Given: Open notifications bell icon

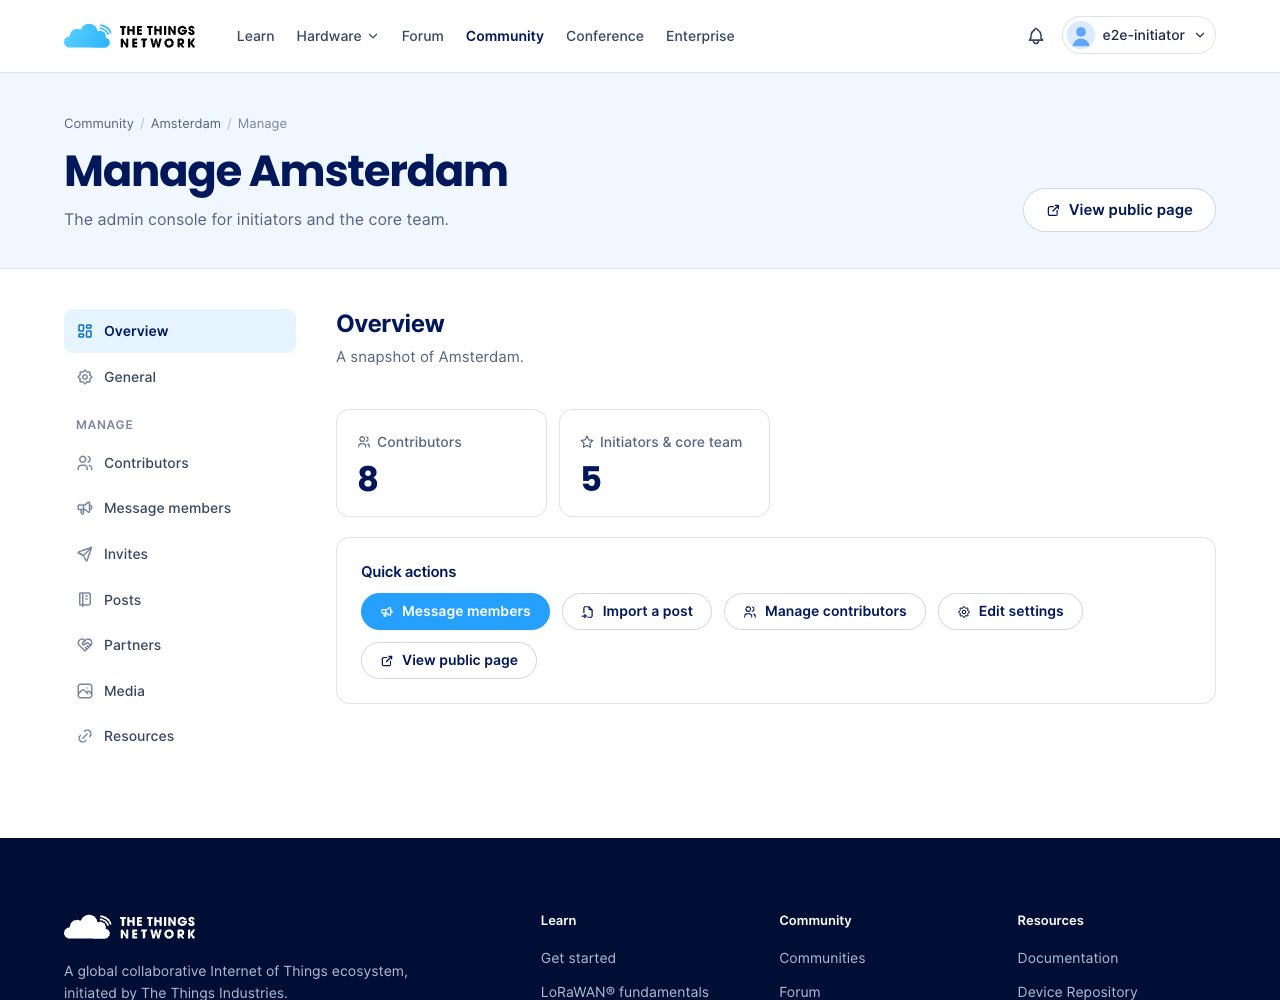Looking at the screenshot, I should coord(1036,36).
